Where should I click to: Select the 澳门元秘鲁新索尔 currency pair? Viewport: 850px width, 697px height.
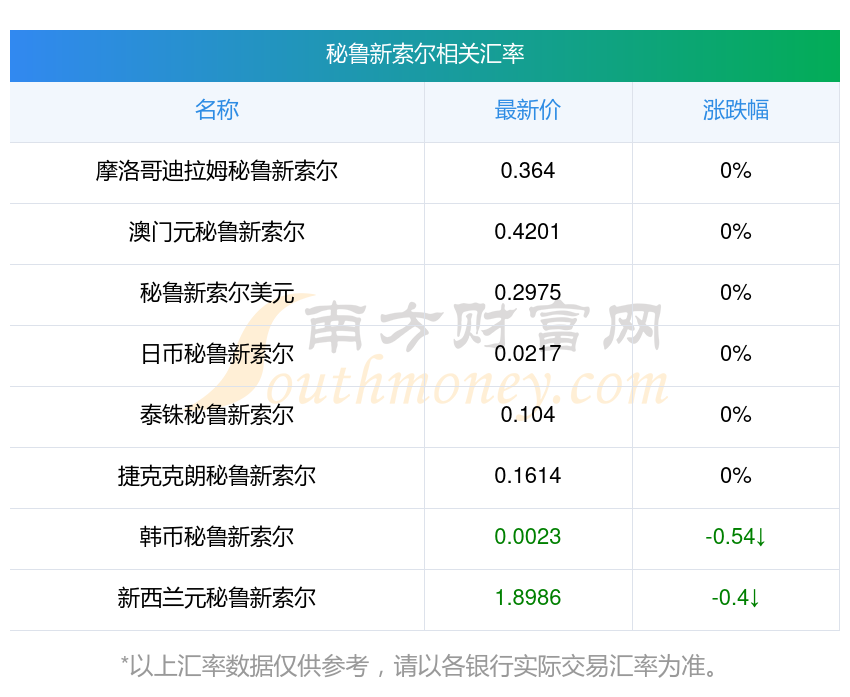coord(217,232)
